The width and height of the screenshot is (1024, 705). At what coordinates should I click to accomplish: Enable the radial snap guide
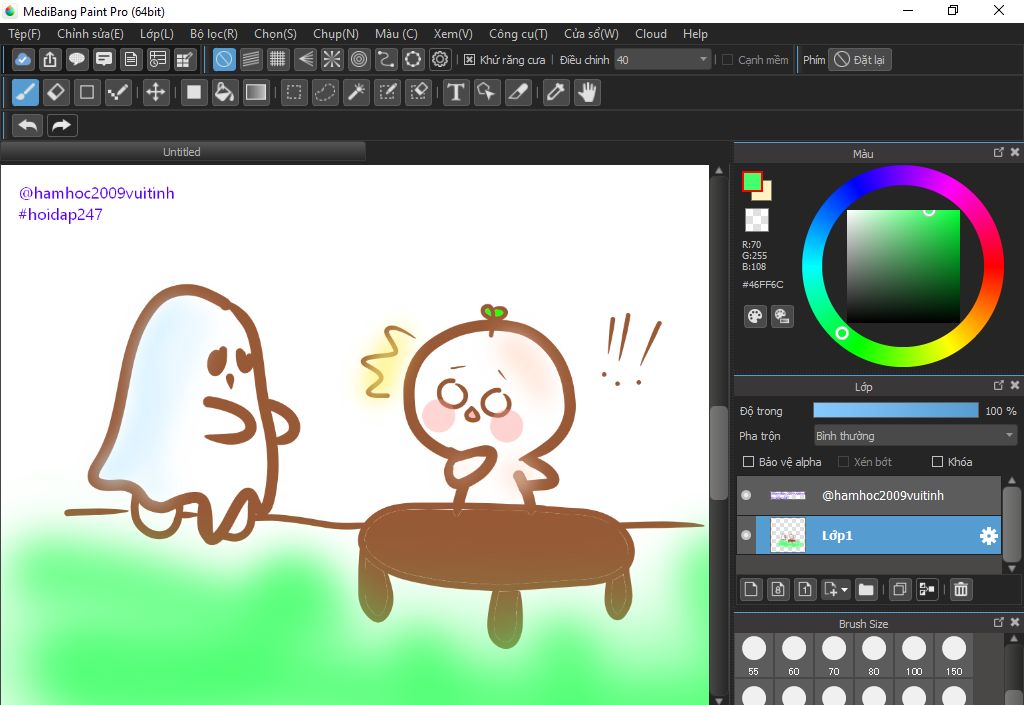332,59
